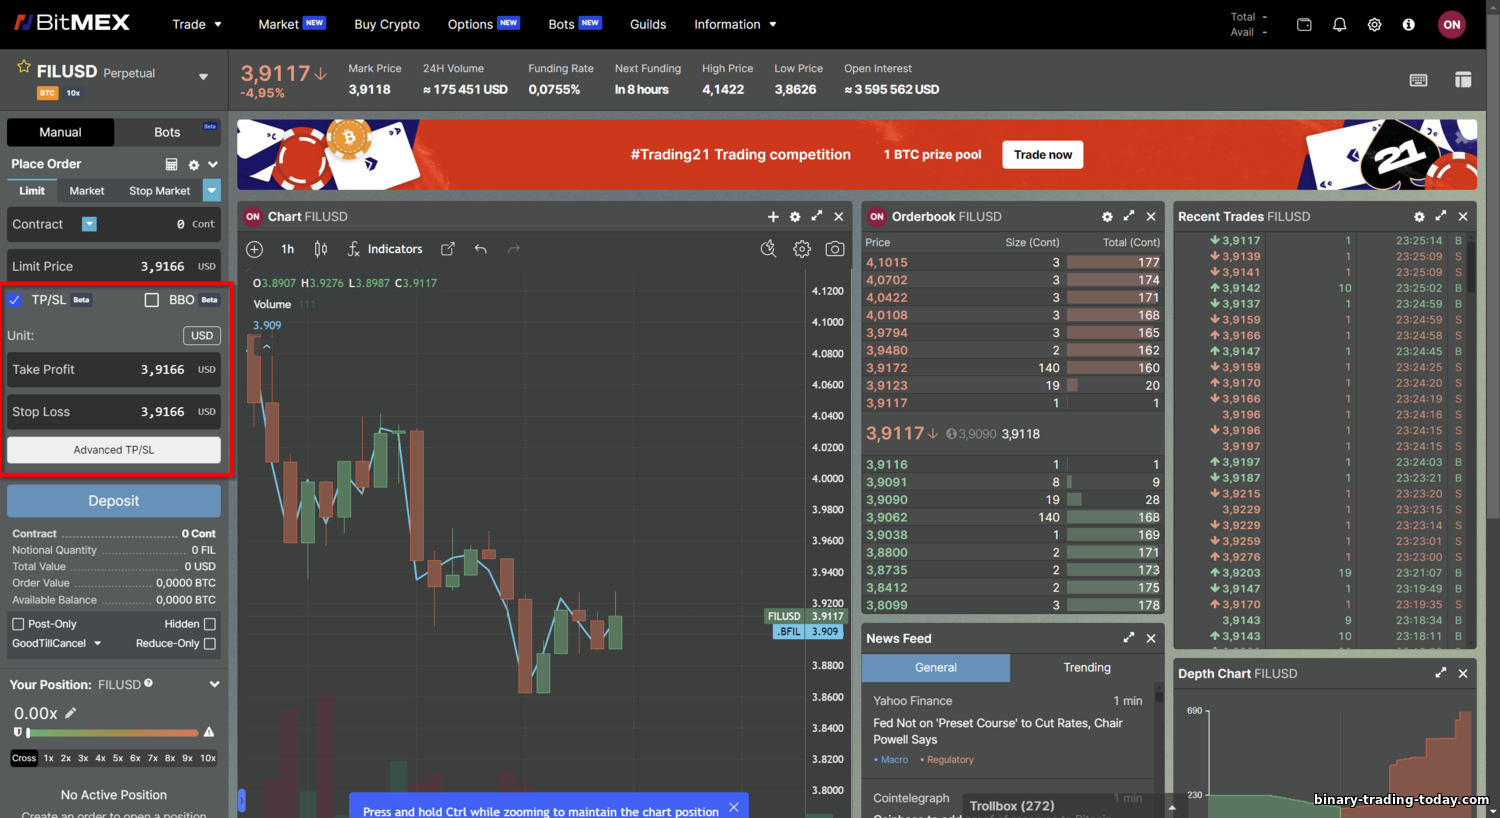Enable Post-Only checkbox
The height and width of the screenshot is (818, 1500).
[18, 624]
